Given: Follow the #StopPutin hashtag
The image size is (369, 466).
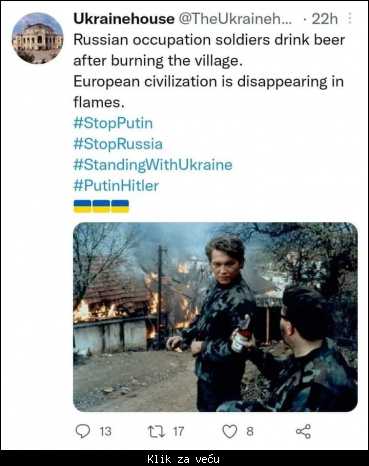Looking at the screenshot, I should (113, 123).
